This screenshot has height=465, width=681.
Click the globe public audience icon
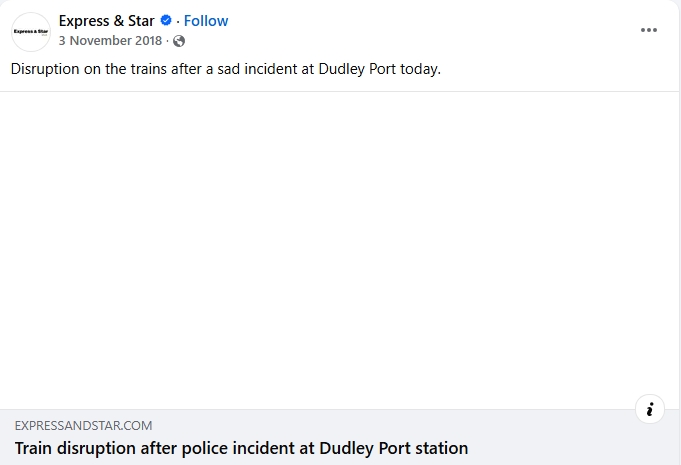click(179, 41)
